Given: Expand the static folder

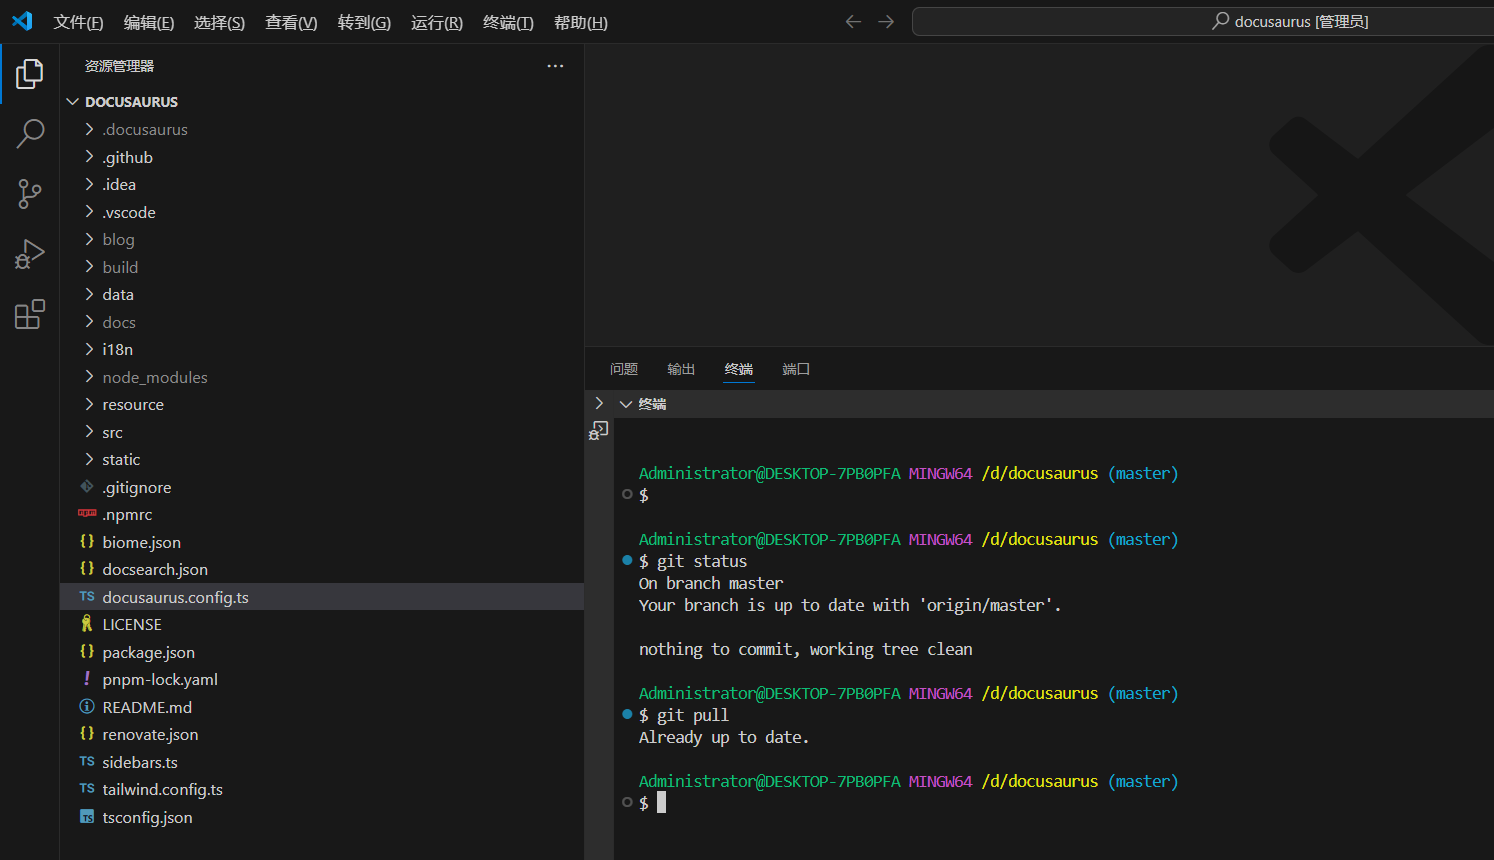Looking at the screenshot, I should point(89,459).
